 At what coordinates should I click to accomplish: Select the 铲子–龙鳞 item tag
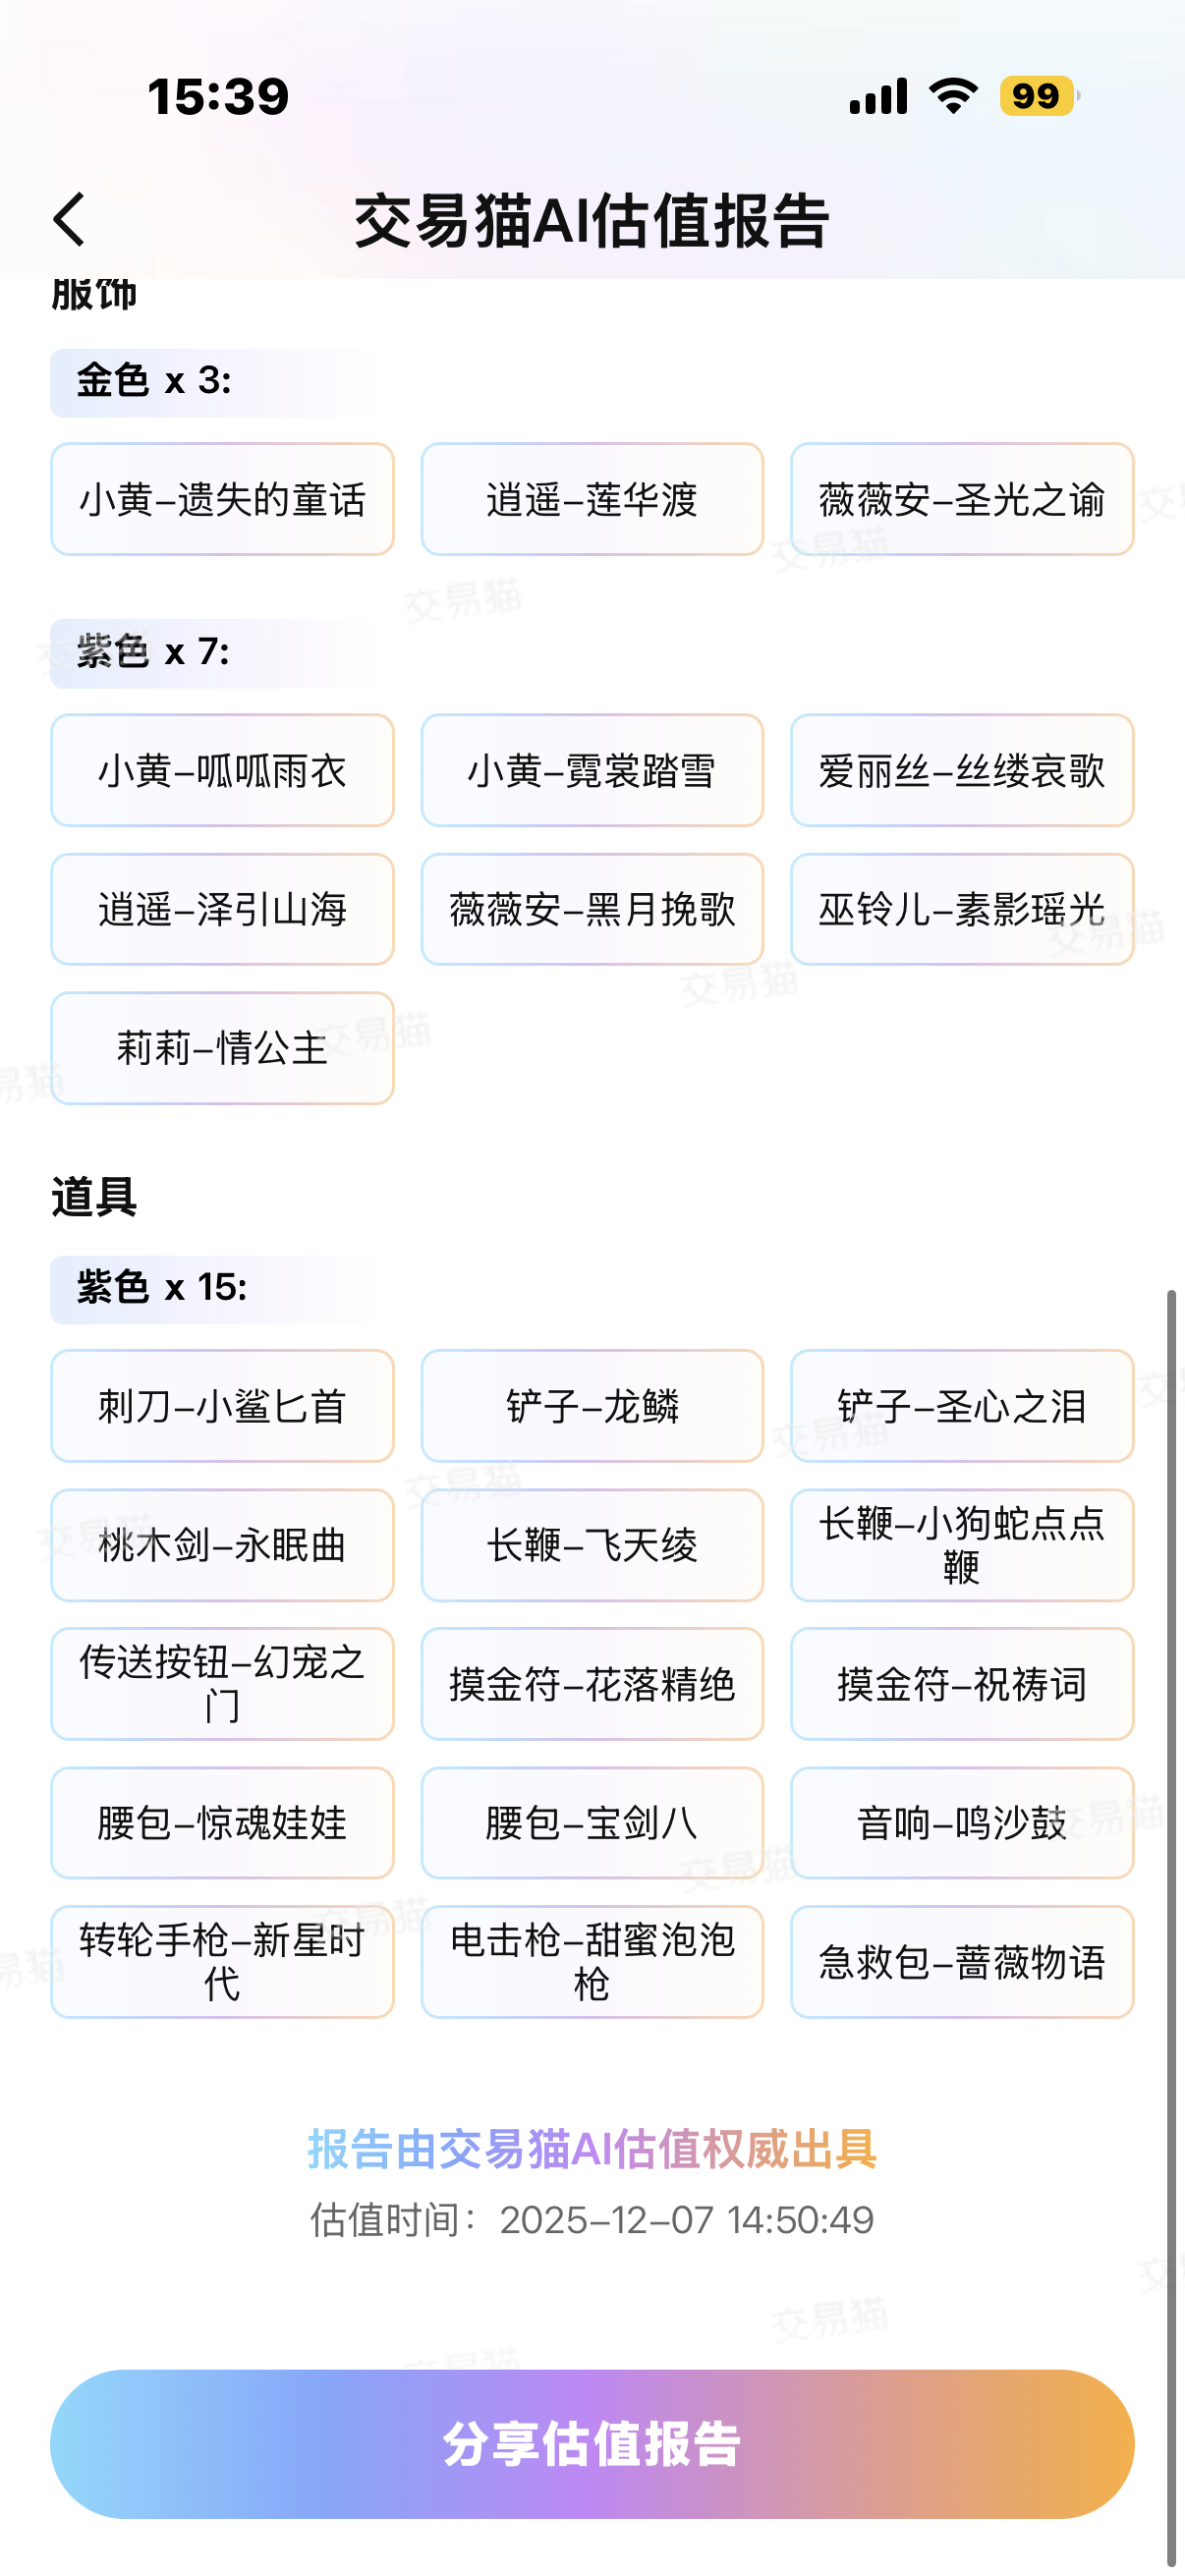[592, 1406]
